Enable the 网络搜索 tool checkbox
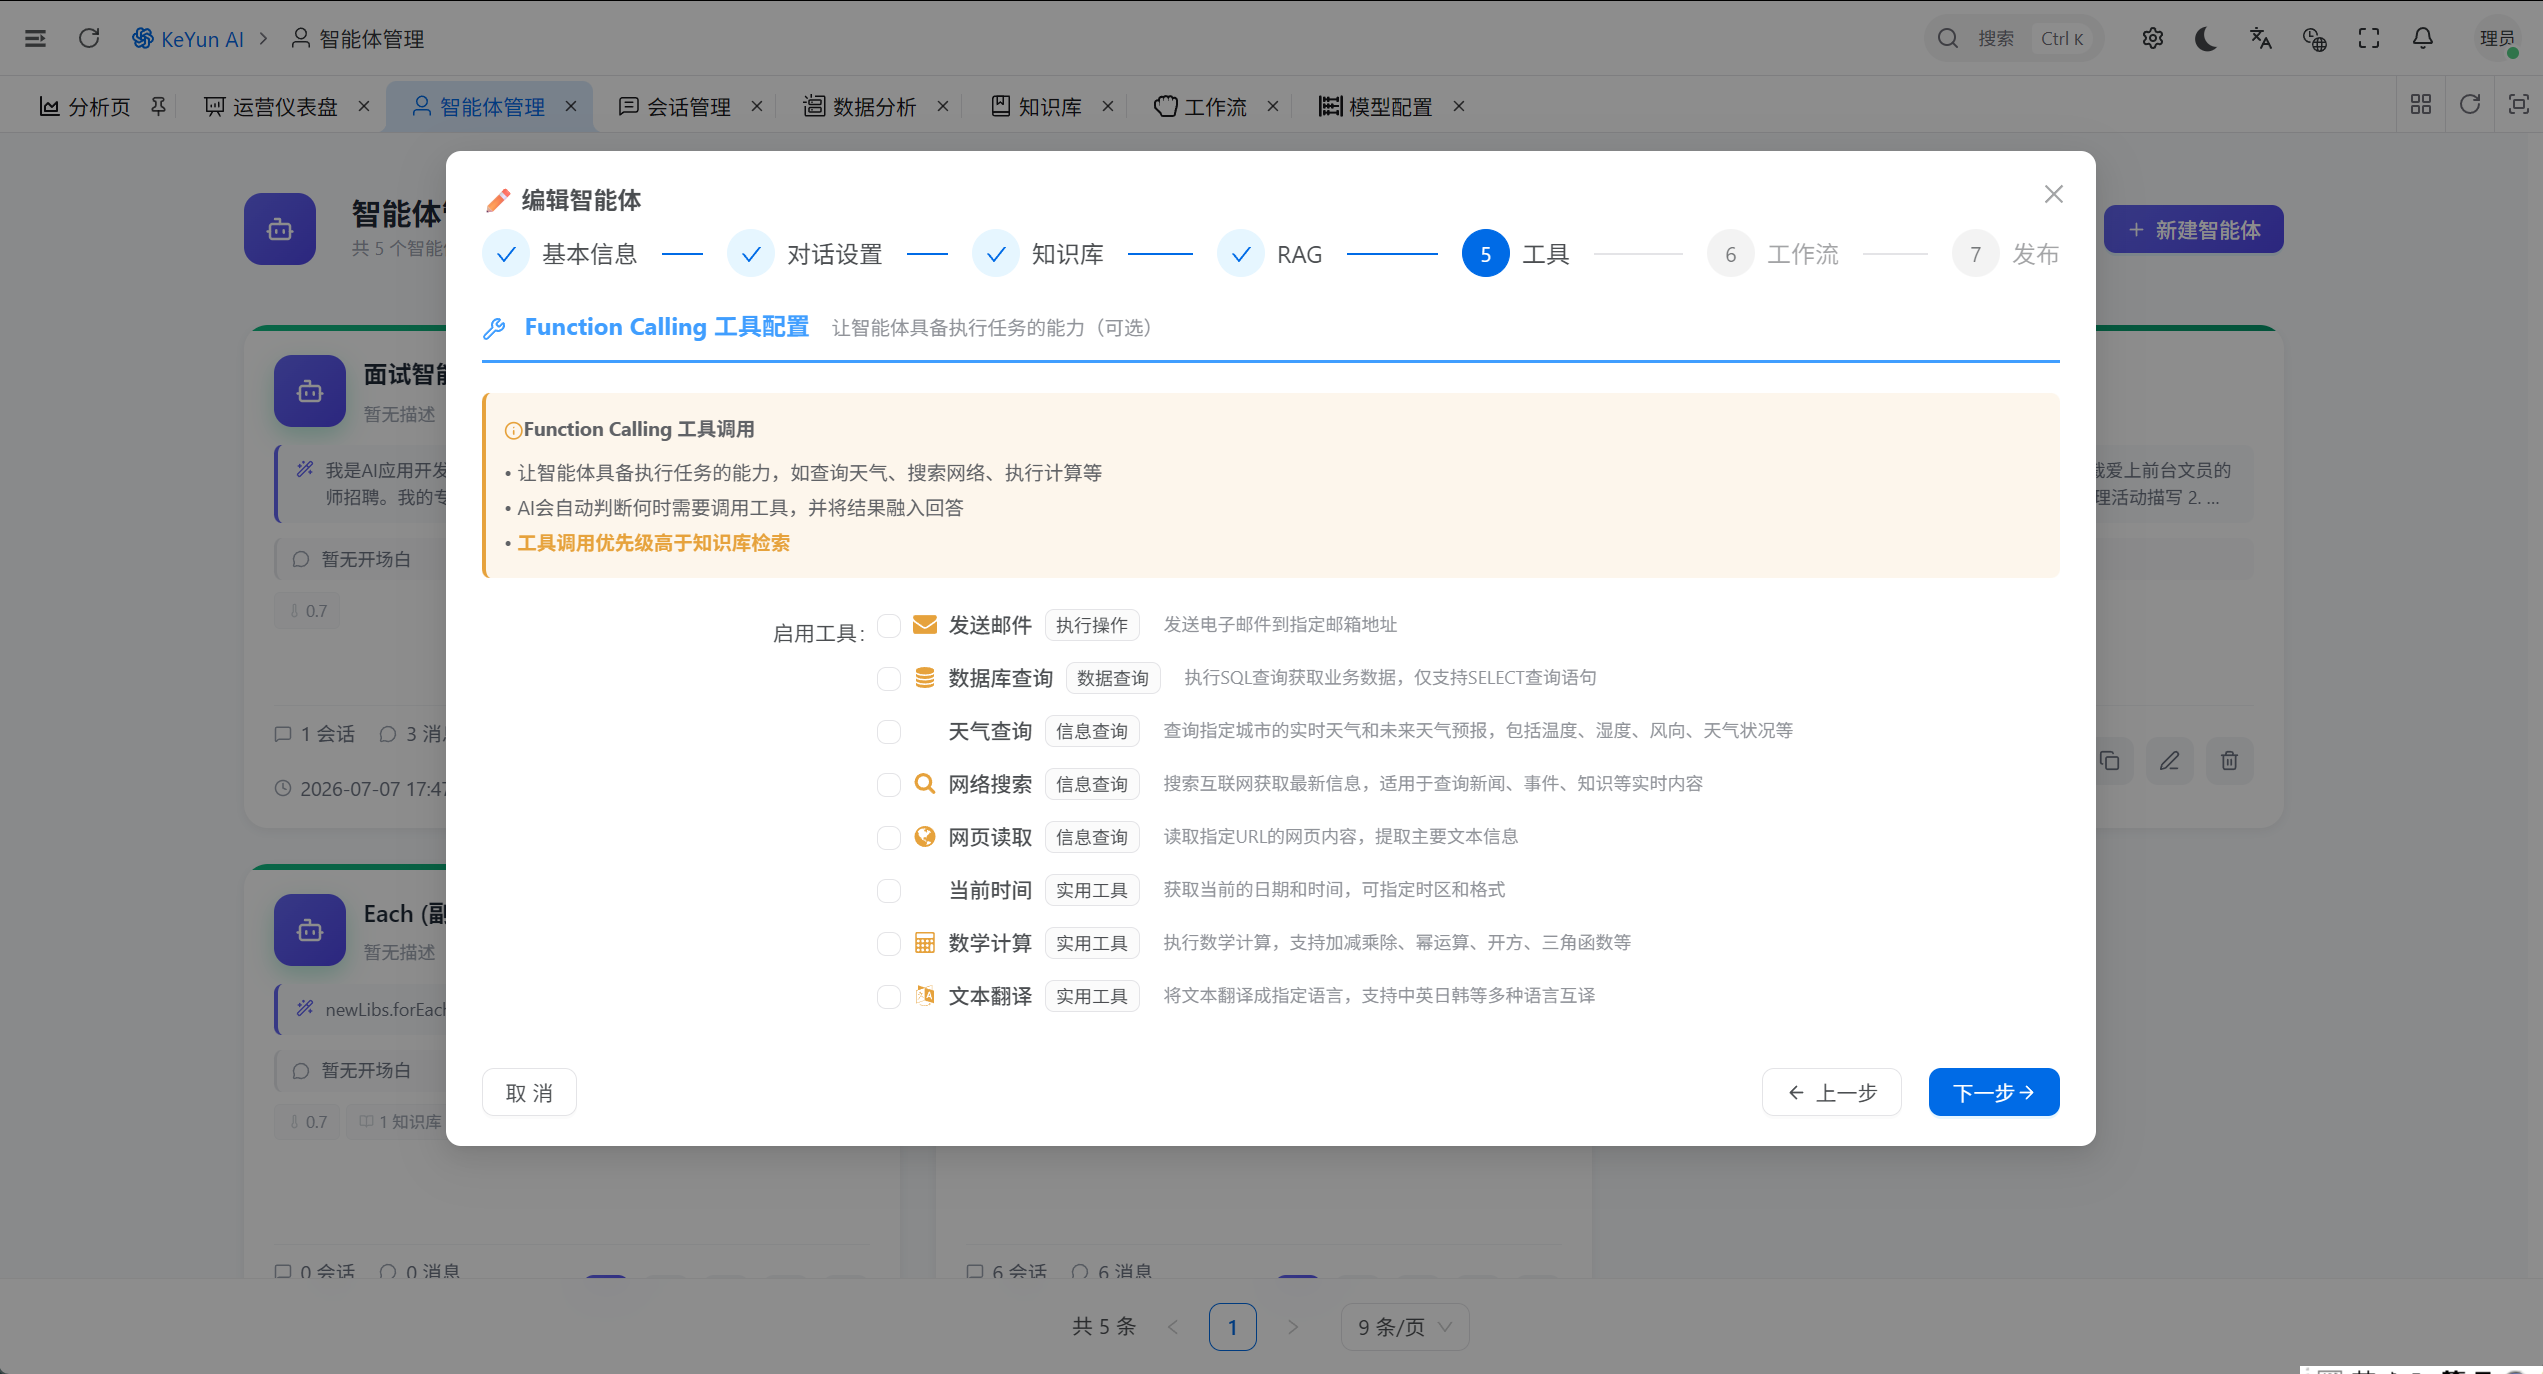The height and width of the screenshot is (1374, 2543). pyautogui.click(x=889, y=785)
